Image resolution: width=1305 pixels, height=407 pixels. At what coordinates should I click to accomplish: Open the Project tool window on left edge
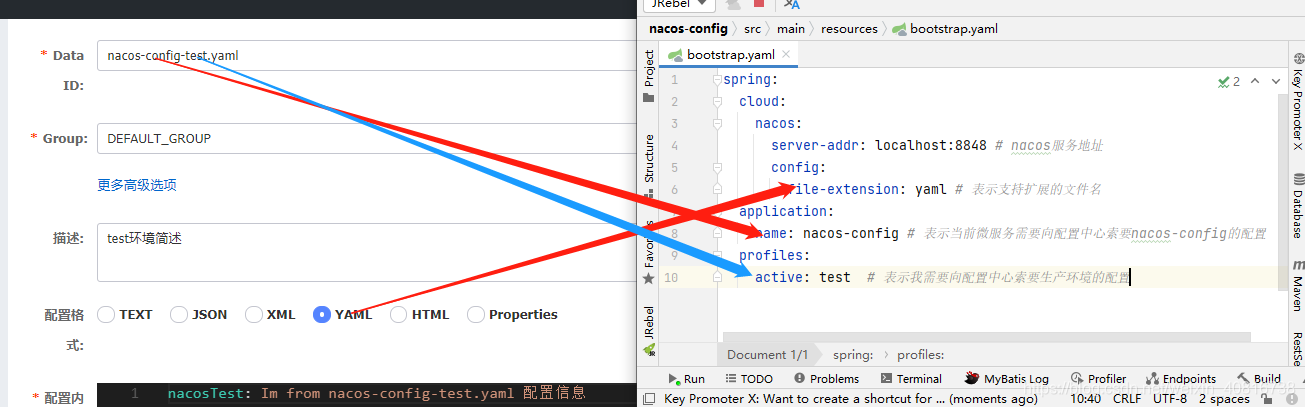648,78
